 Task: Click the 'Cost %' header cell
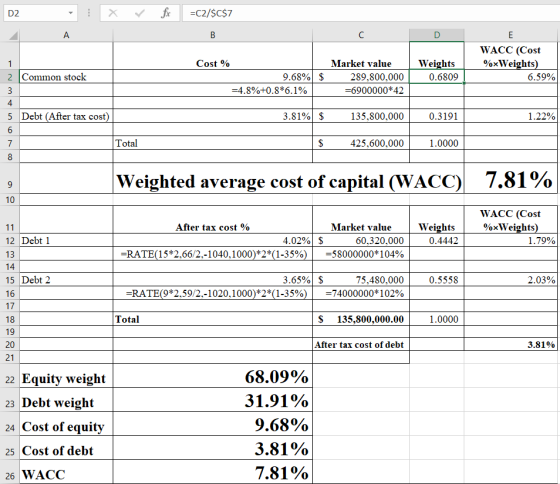pos(212,56)
